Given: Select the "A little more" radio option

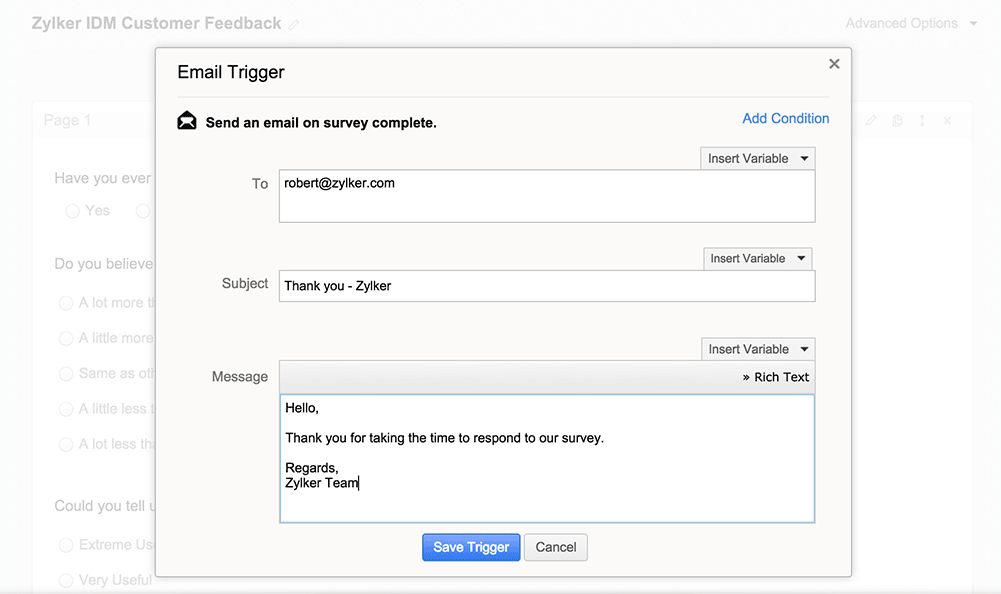Looking at the screenshot, I should [66, 339].
